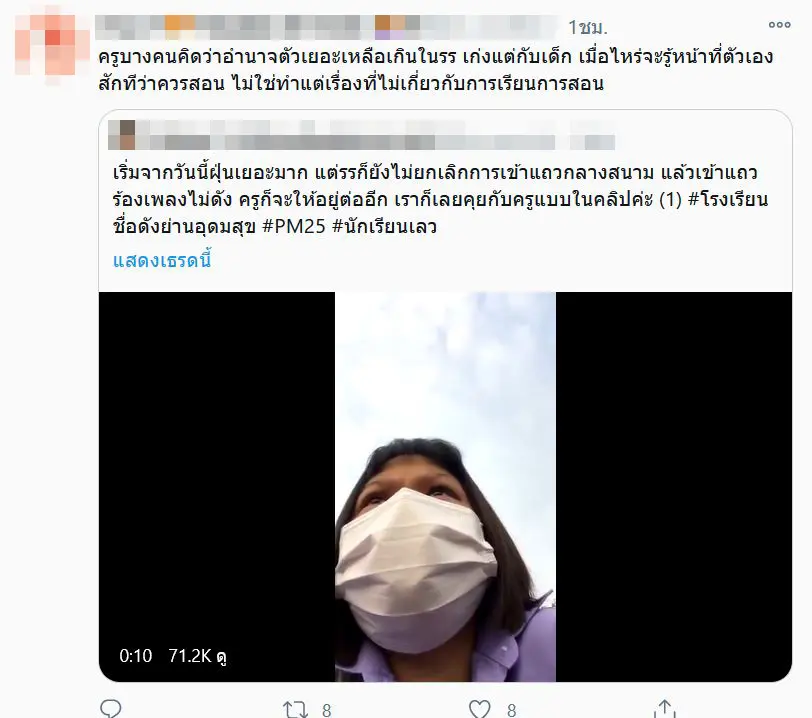812x718 pixels.
Task: Open the quoted tweet text body
Action: pyautogui.click(x=440, y=199)
